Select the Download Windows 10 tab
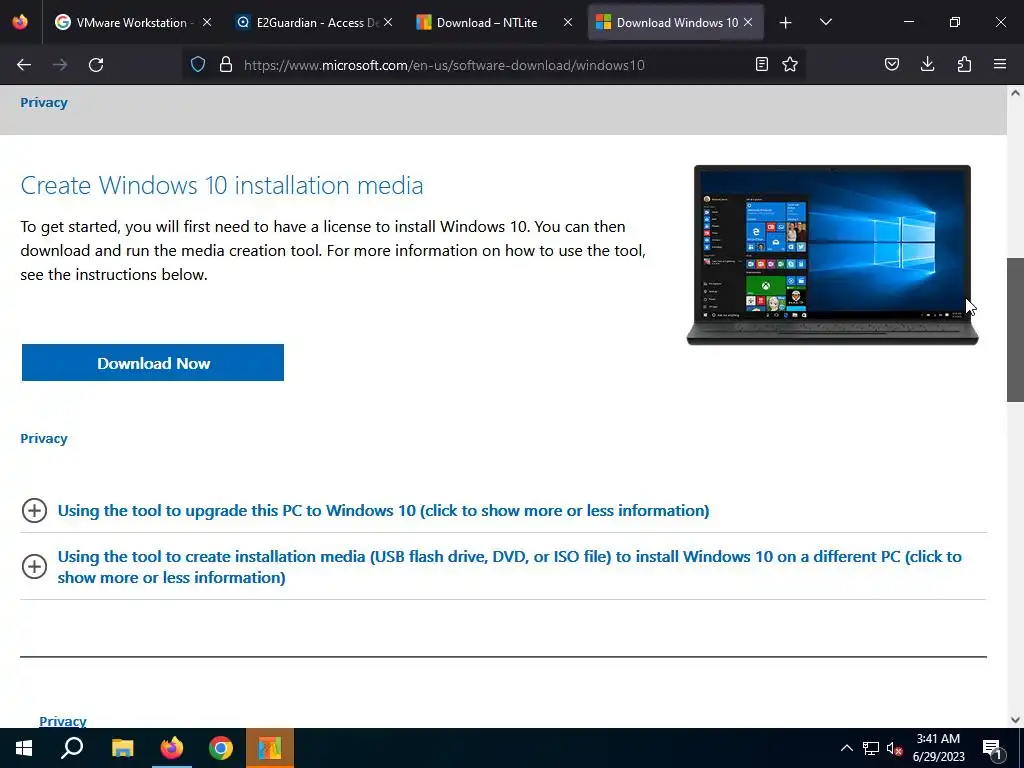This screenshot has width=1024, height=768. [x=676, y=23]
